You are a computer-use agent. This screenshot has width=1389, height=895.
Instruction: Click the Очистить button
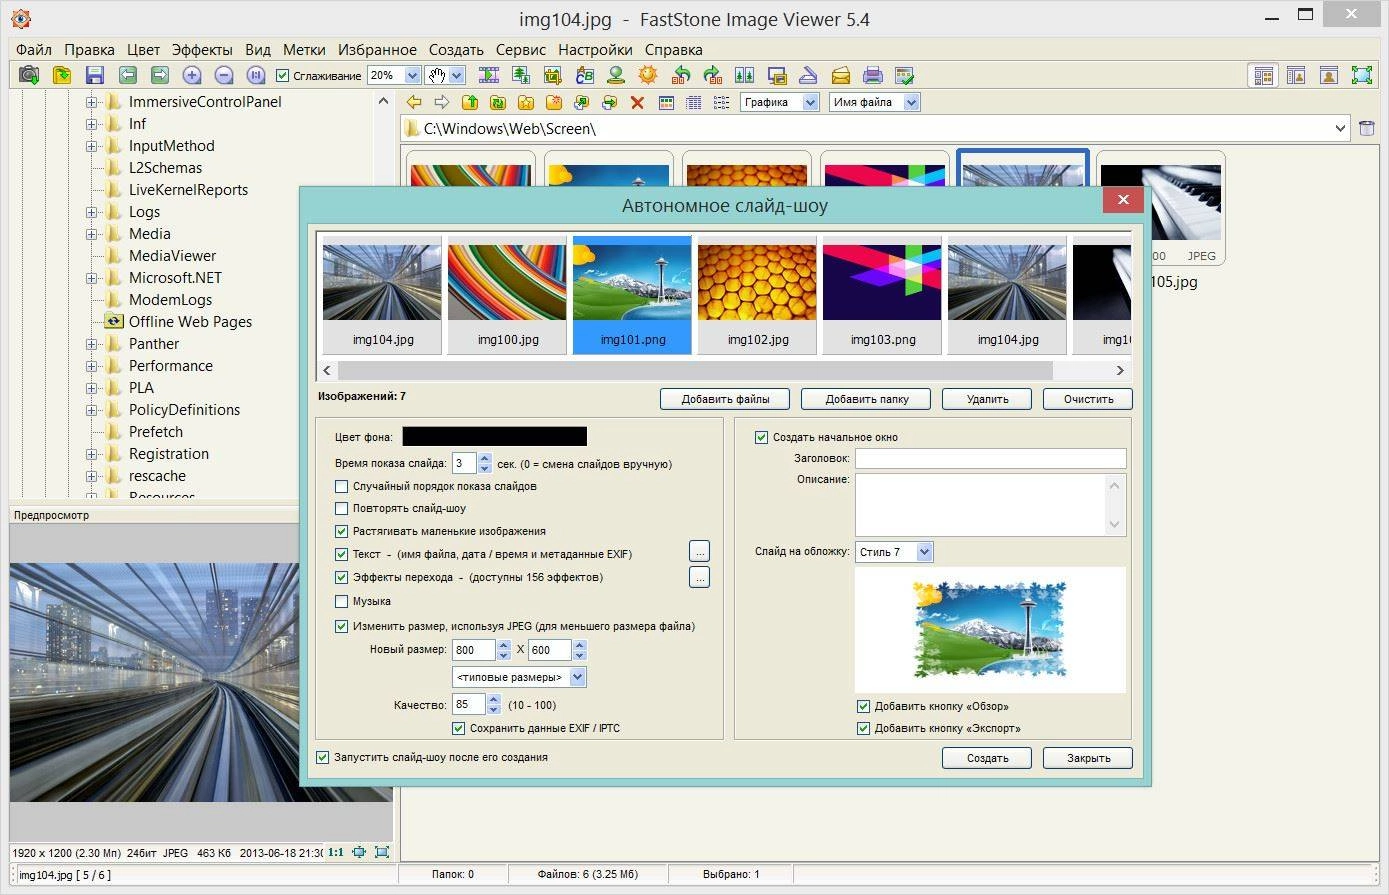(1088, 399)
